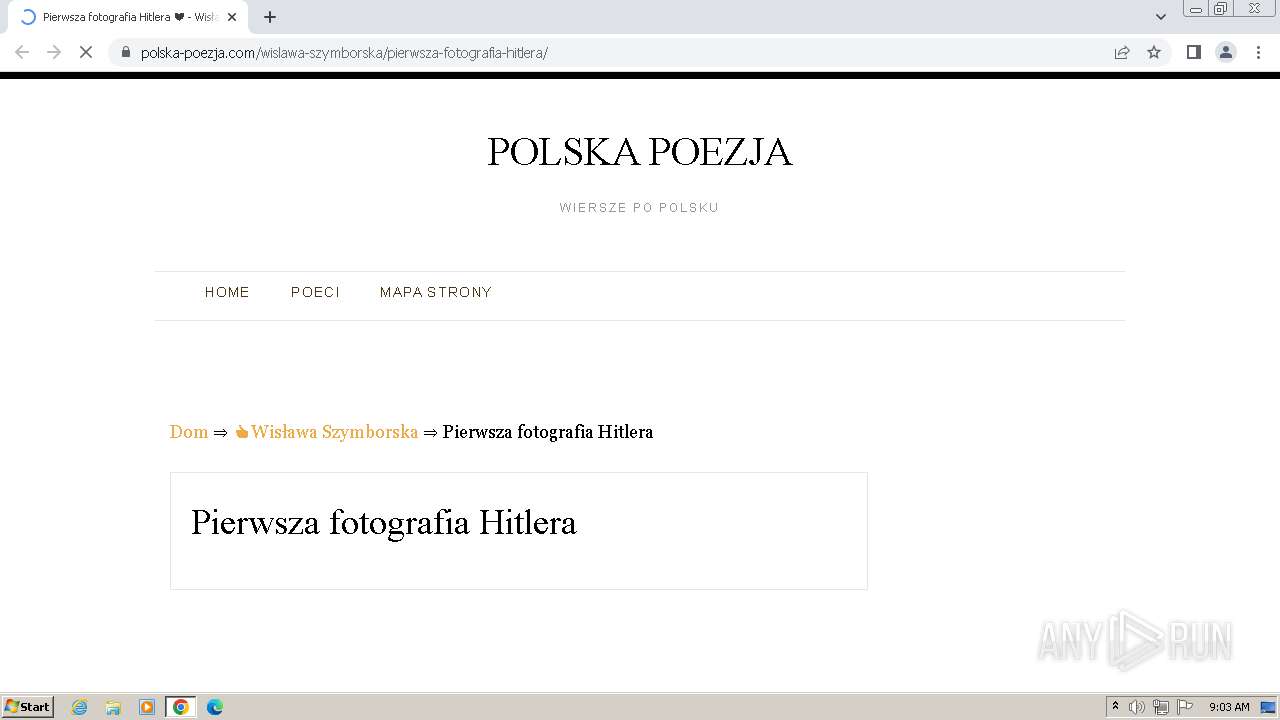Open the Action Center flag icon

1185,707
